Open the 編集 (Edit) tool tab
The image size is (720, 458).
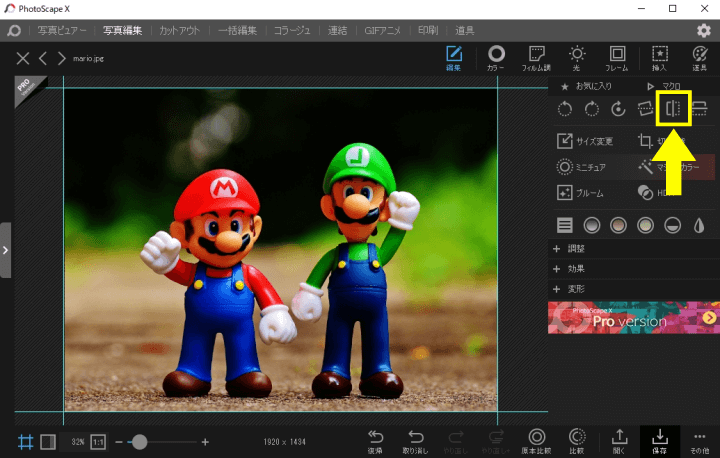tap(454, 58)
